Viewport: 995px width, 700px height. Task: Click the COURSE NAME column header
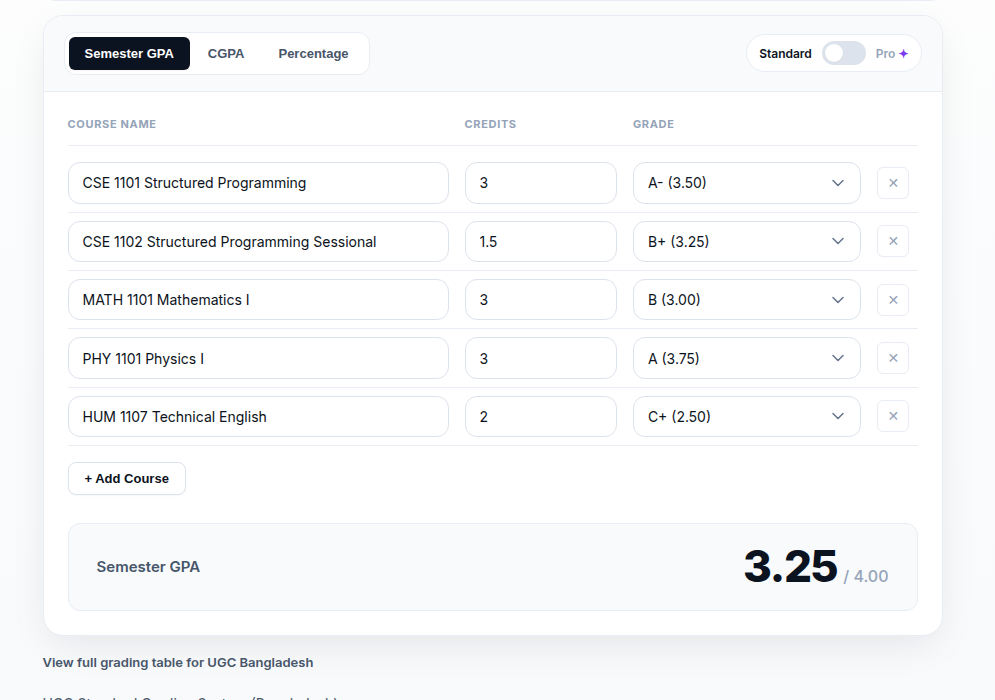(112, 124)
